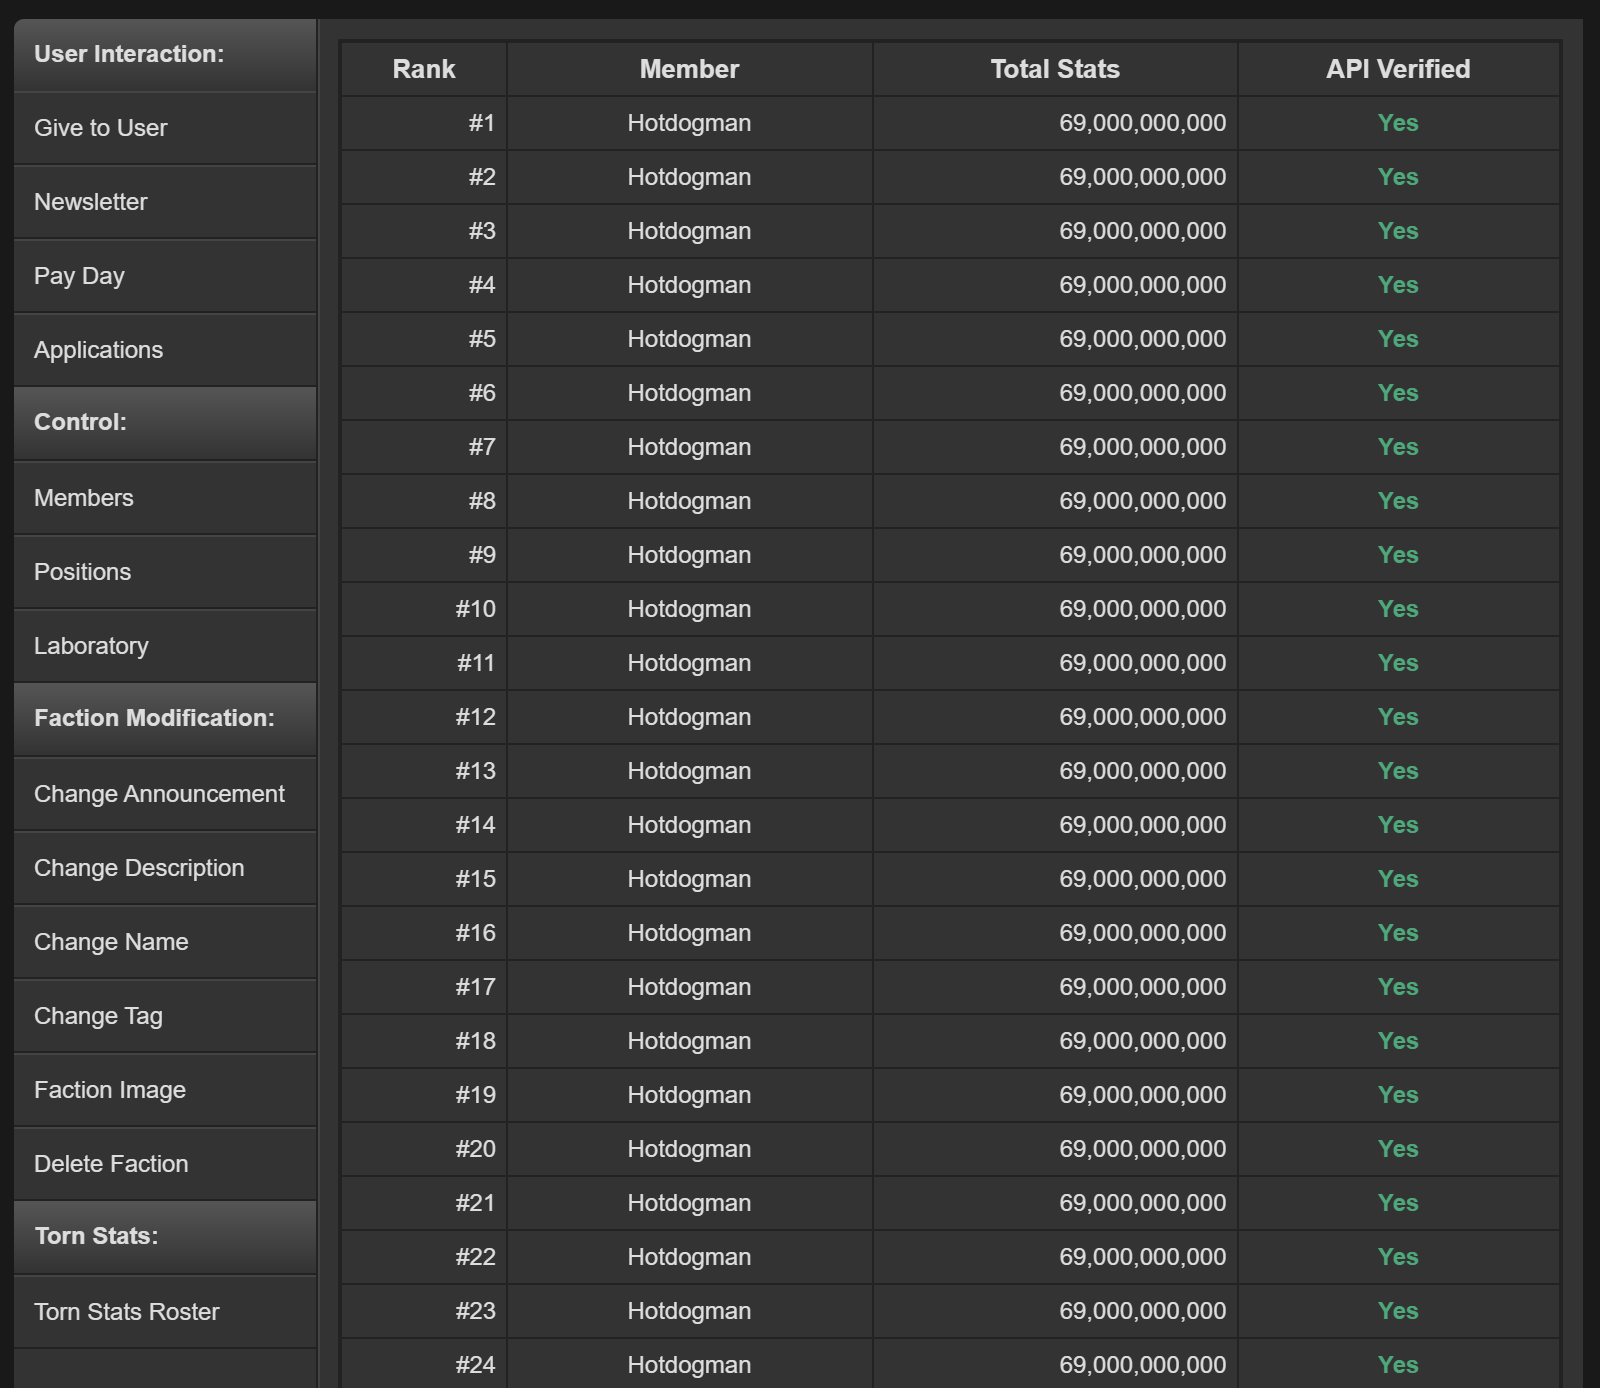Sort the table by Total Stats

[x=1055, y=69]
